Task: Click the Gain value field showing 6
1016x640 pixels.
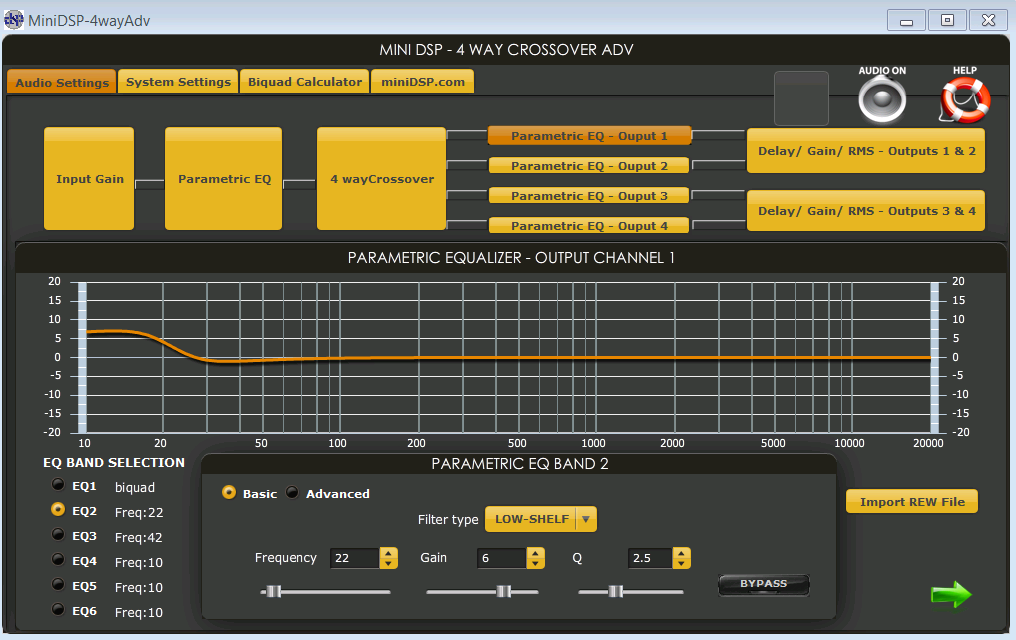Action: (502, 558)
